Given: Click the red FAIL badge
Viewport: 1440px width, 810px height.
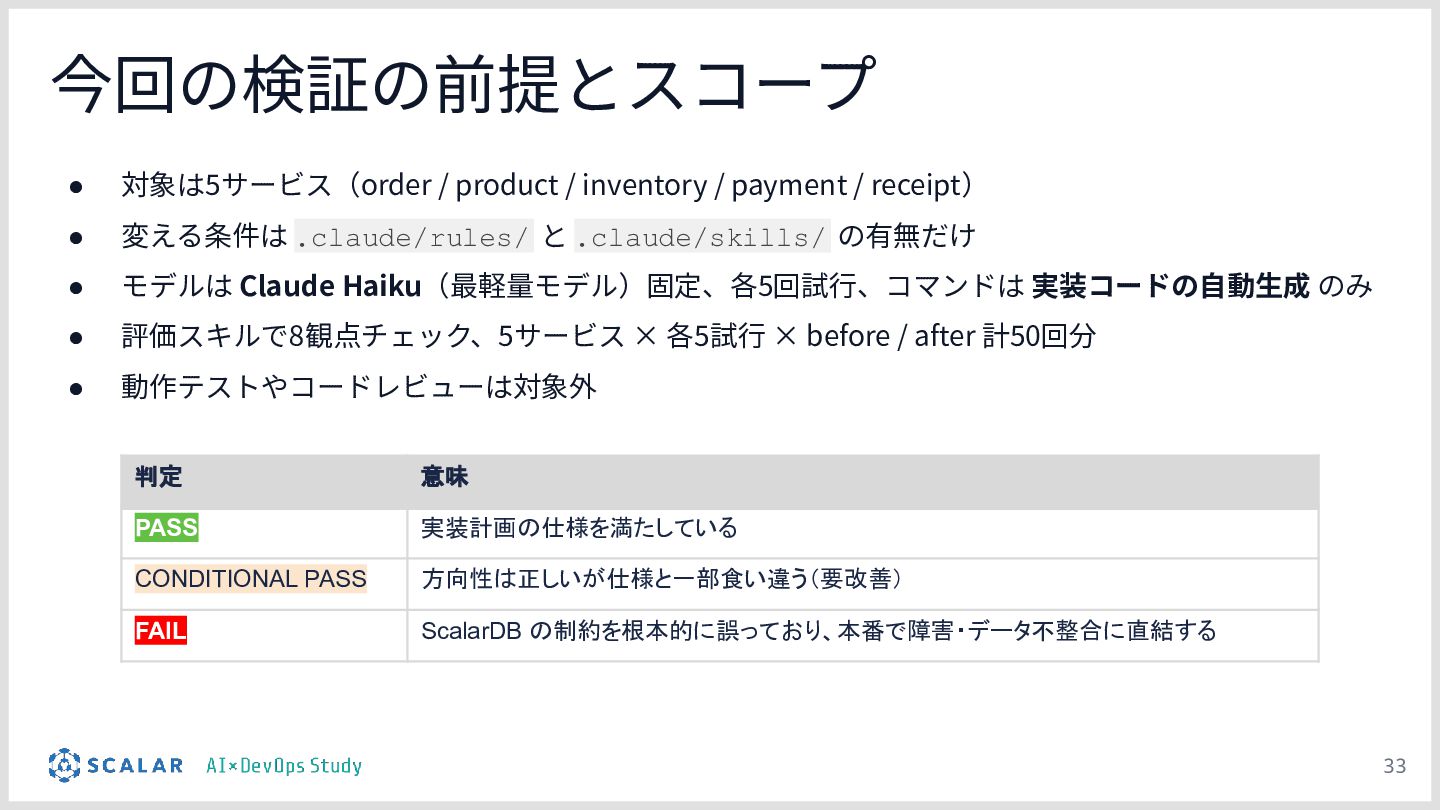Looking at the screenshot, I should point(160,631).
